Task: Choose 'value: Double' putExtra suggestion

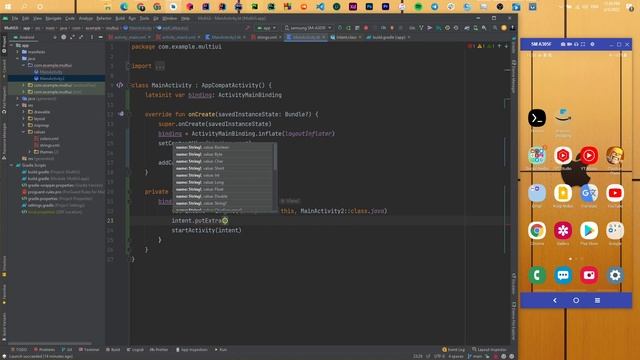Action: [x=224, y=196]
